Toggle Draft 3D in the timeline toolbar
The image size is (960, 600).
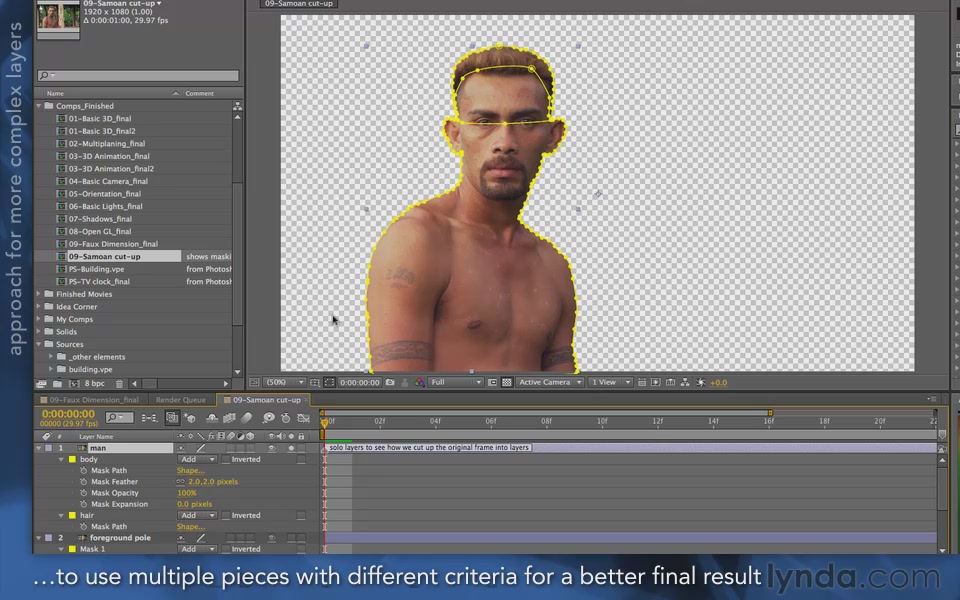pyautogui.click(x=190, y=418)
